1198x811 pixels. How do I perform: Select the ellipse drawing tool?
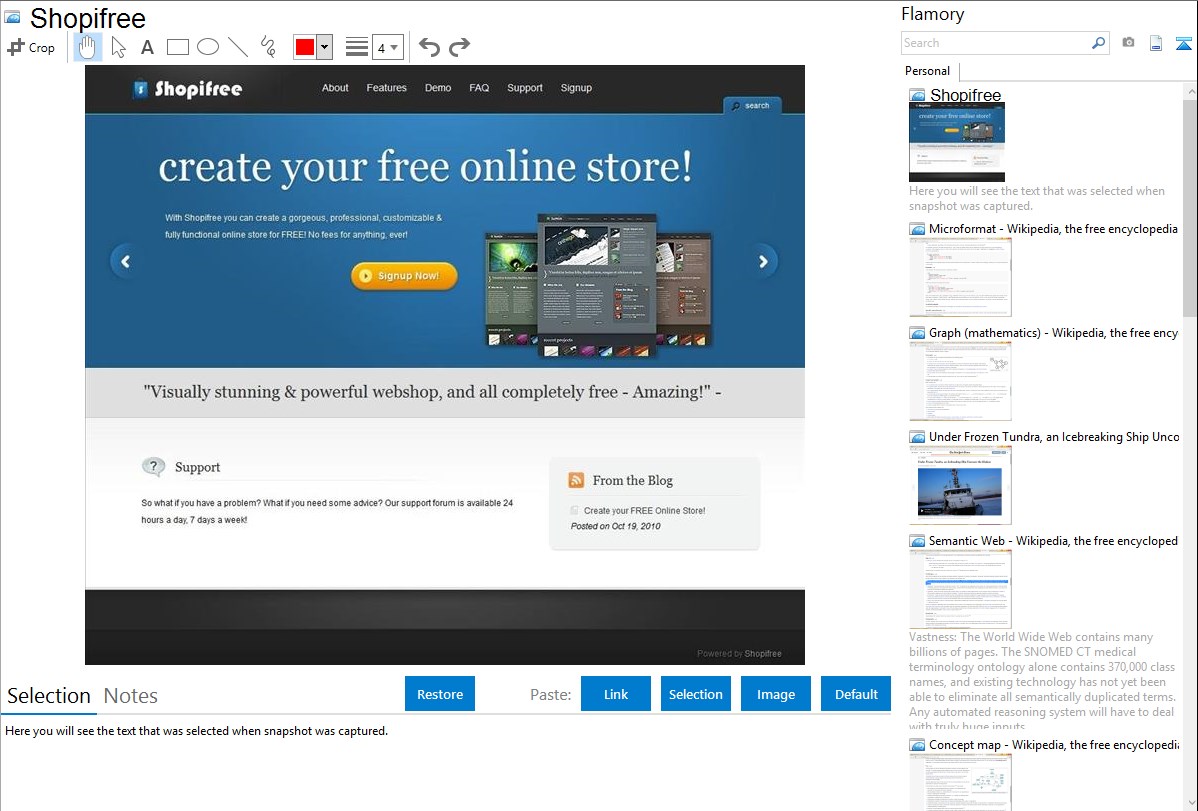[208, 47]
